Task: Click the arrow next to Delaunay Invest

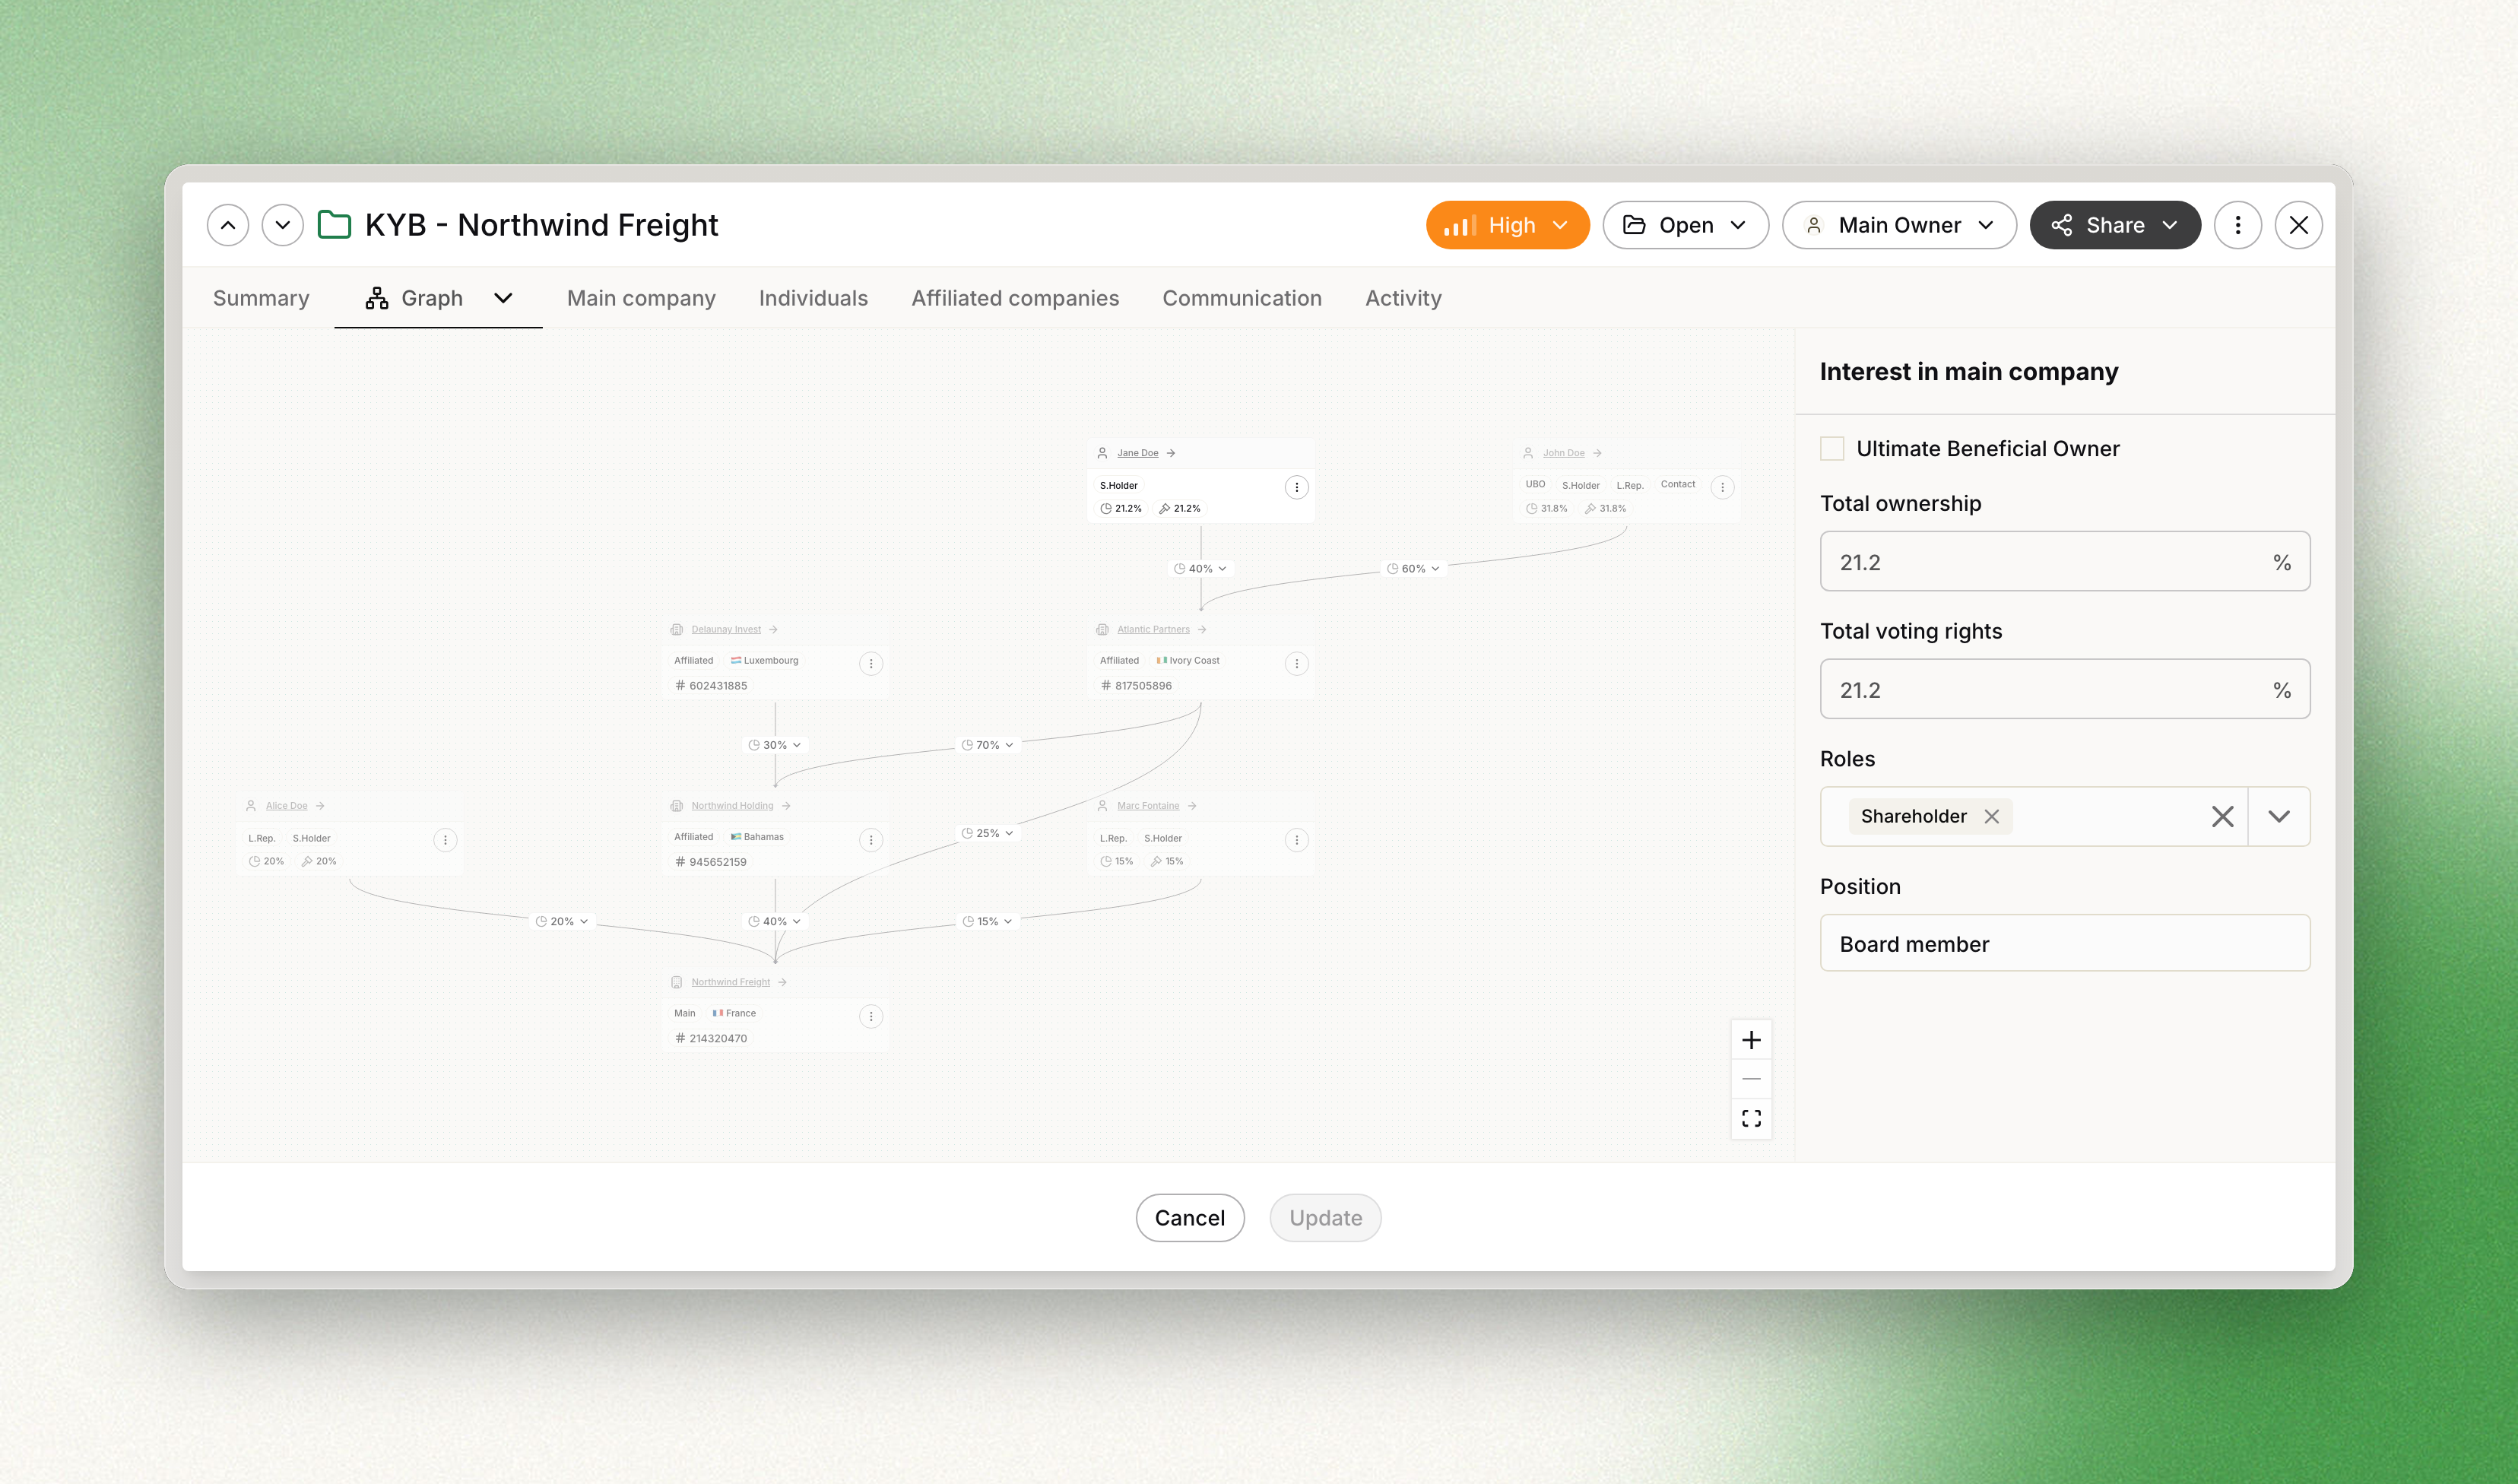Action: (x=773, y=629)
